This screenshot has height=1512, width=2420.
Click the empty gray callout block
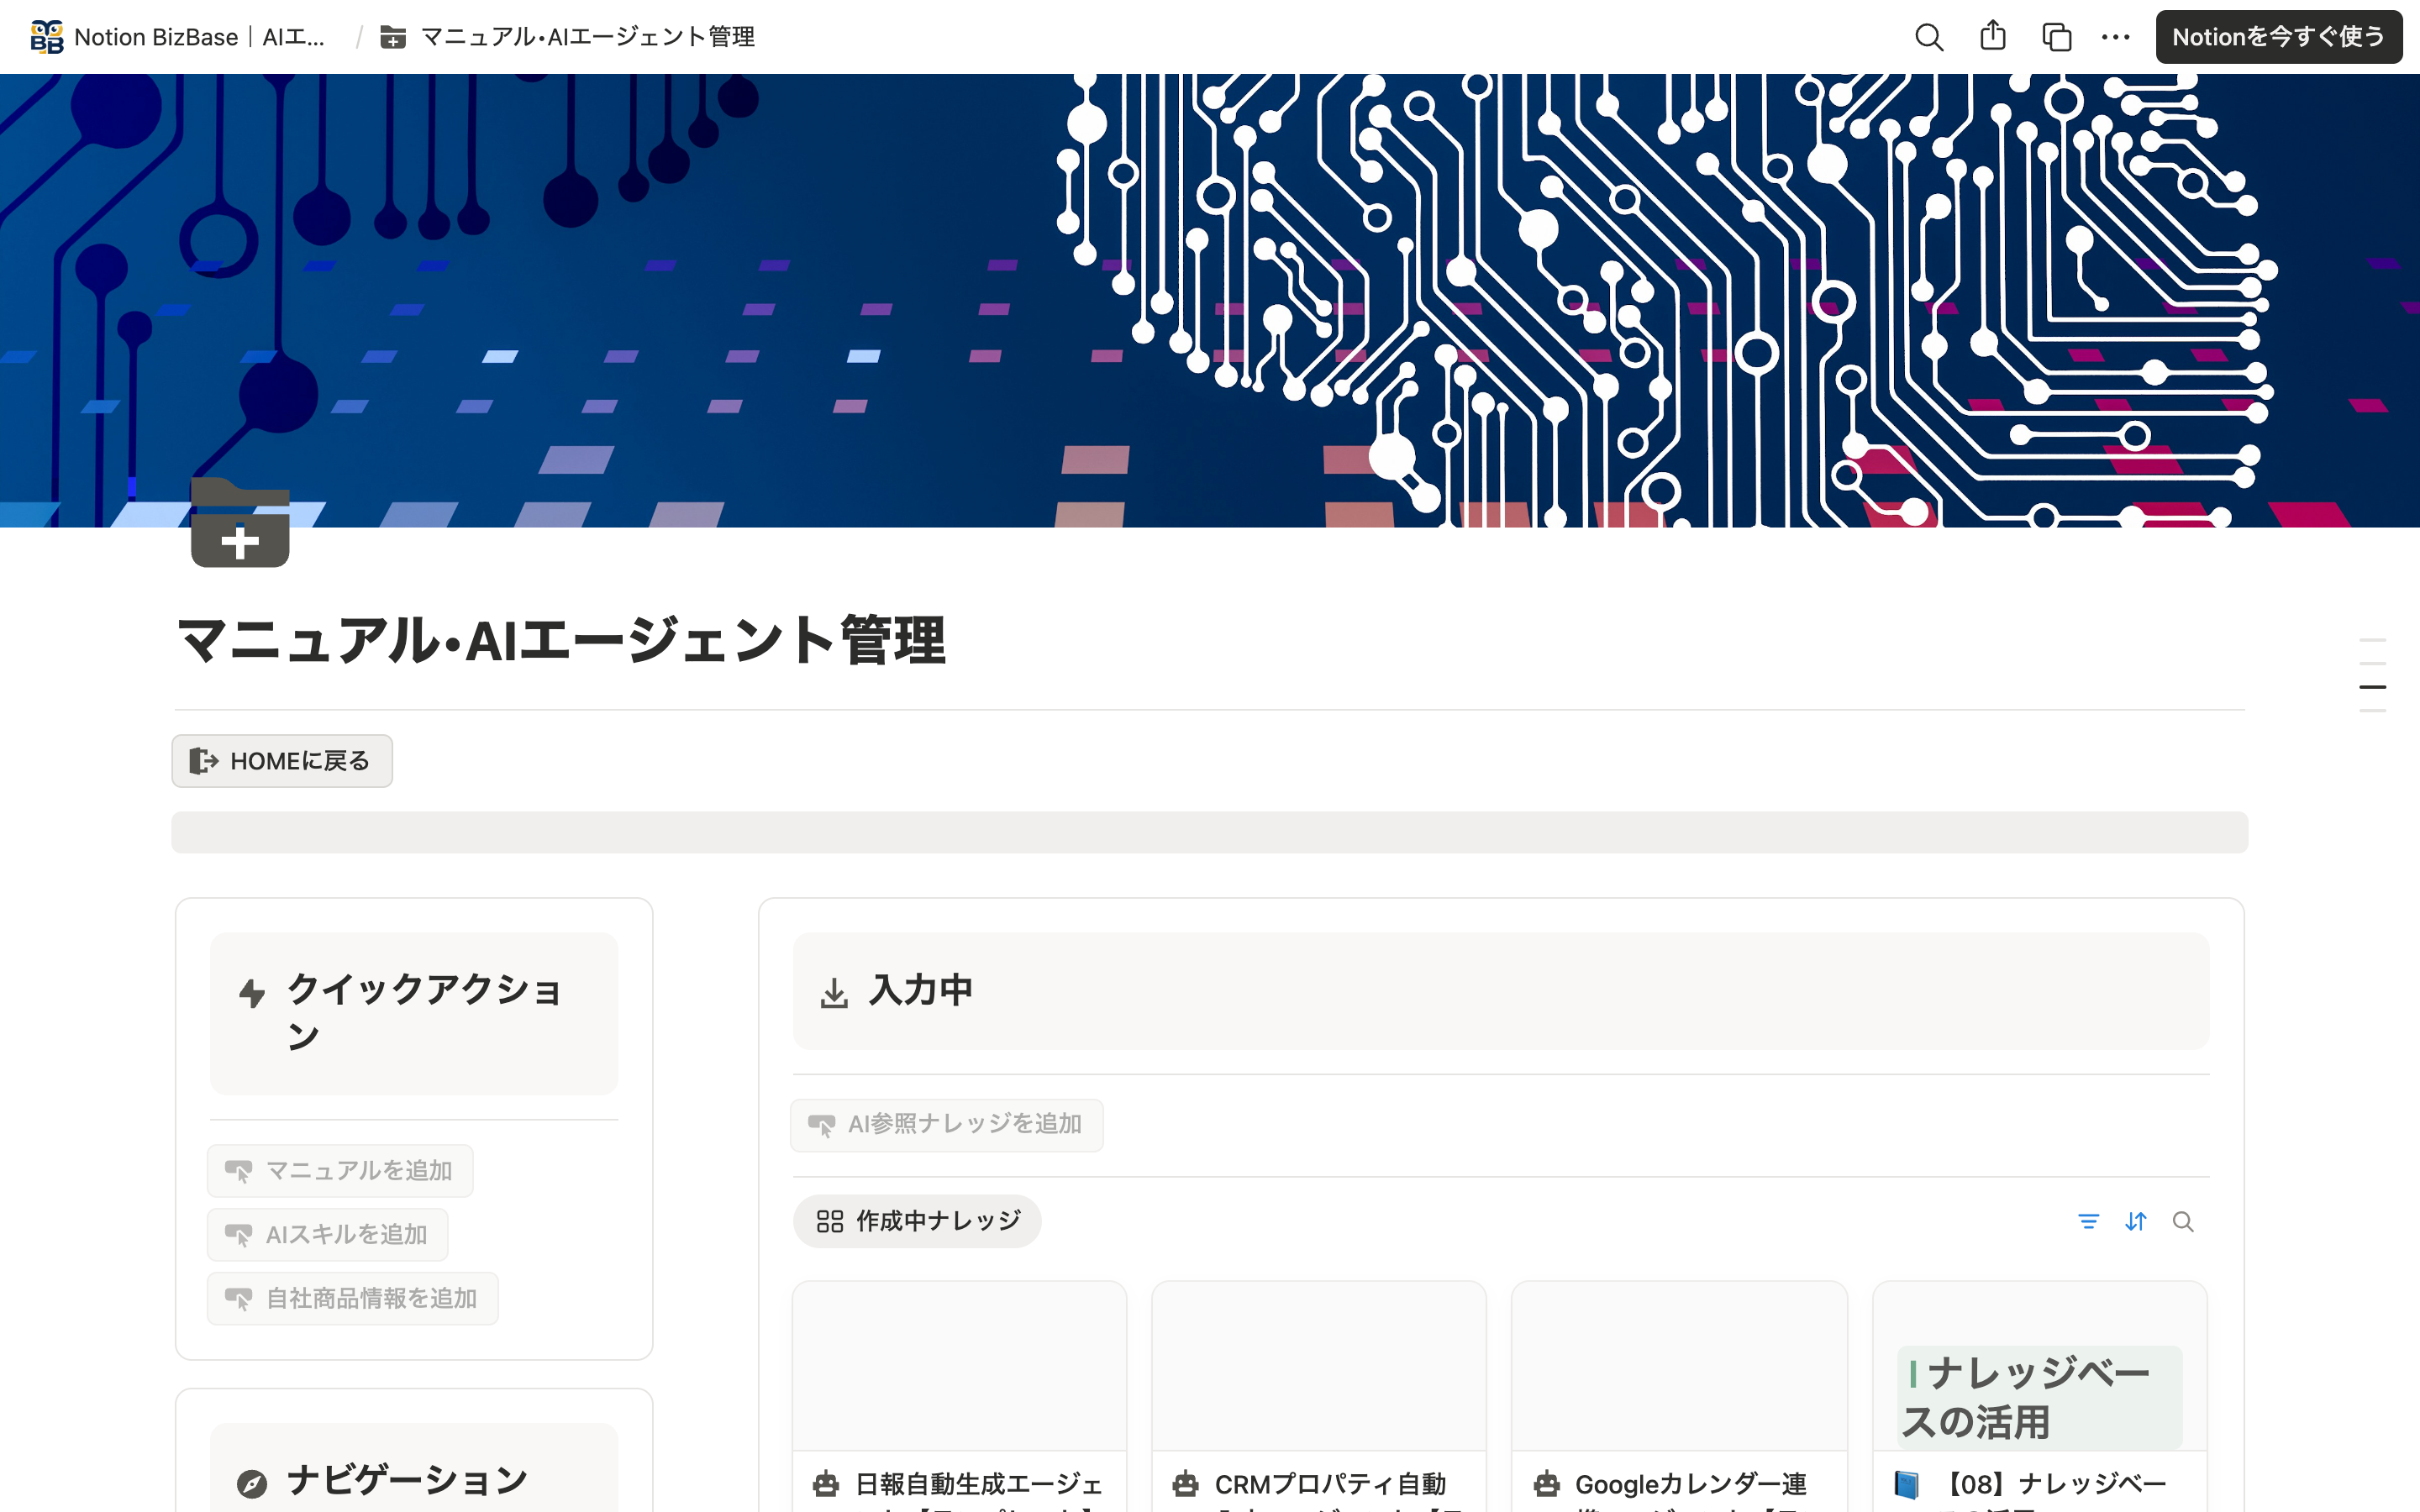coord(1210,832)
